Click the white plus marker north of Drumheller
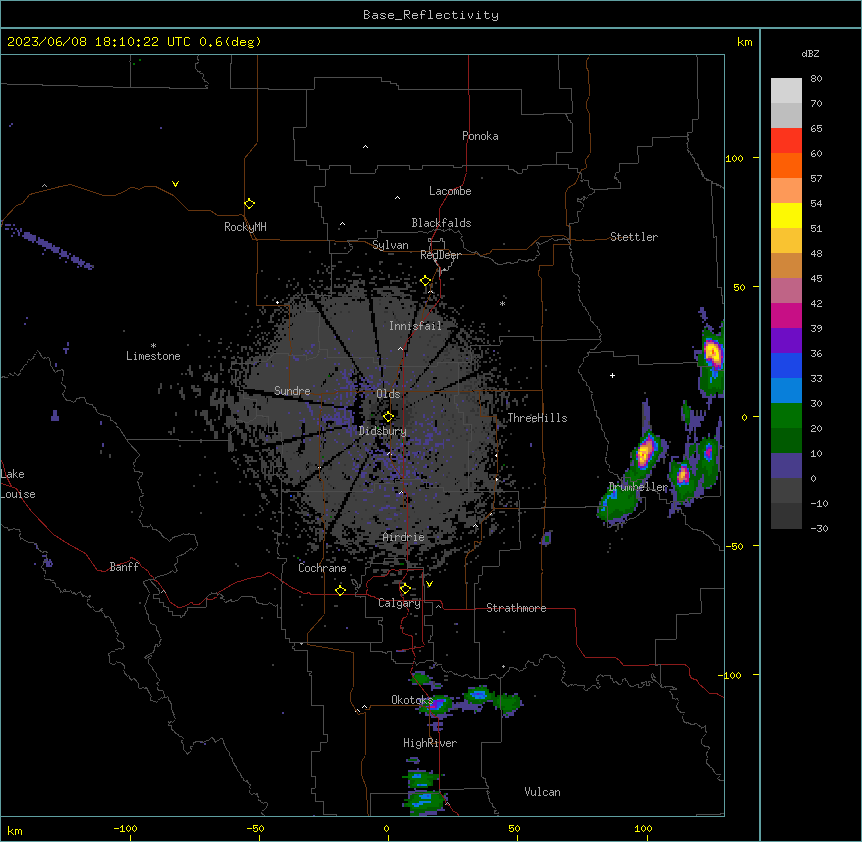This screenshot has height=842, width=862. (x=612, y=375)
